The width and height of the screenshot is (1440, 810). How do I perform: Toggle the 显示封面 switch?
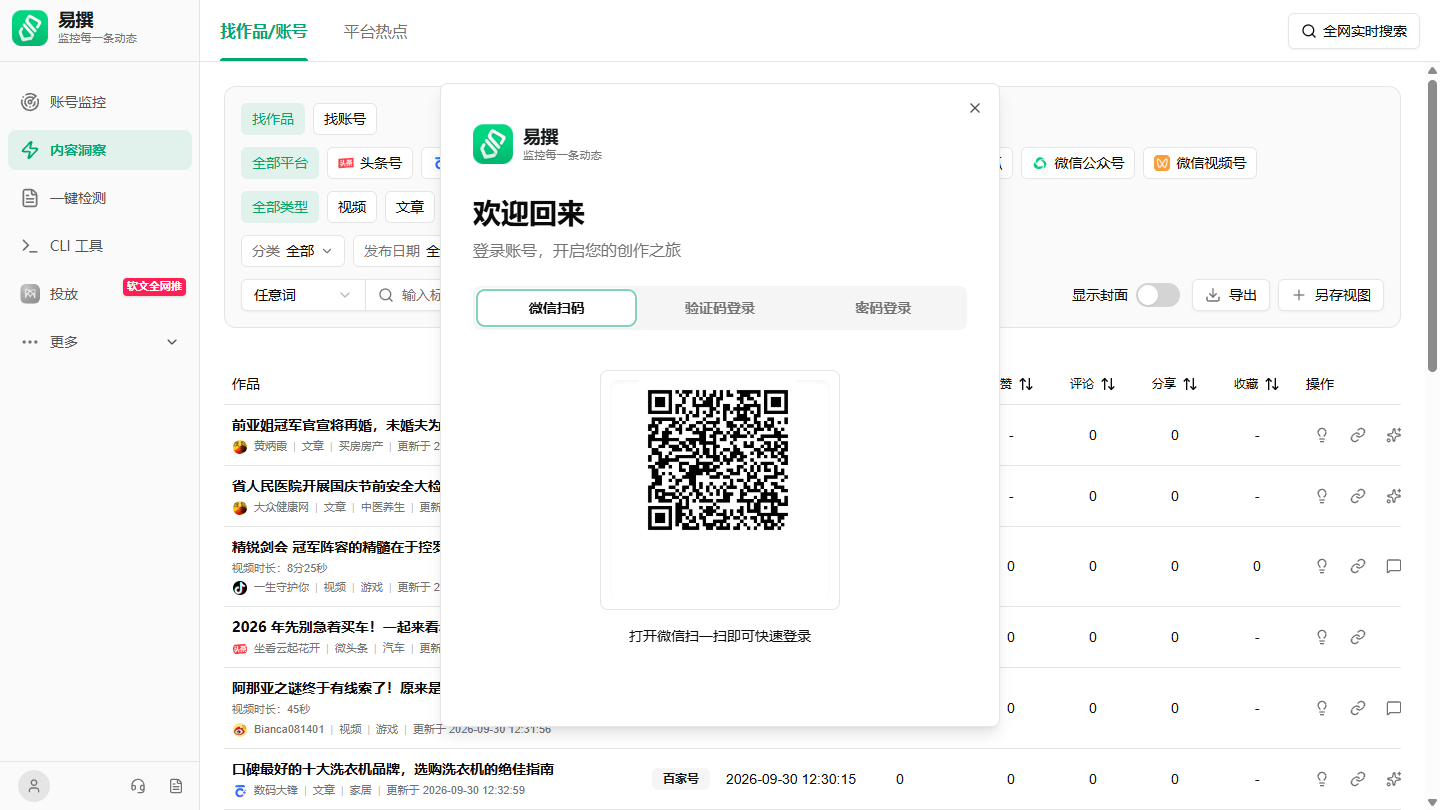pos(1158,295)
